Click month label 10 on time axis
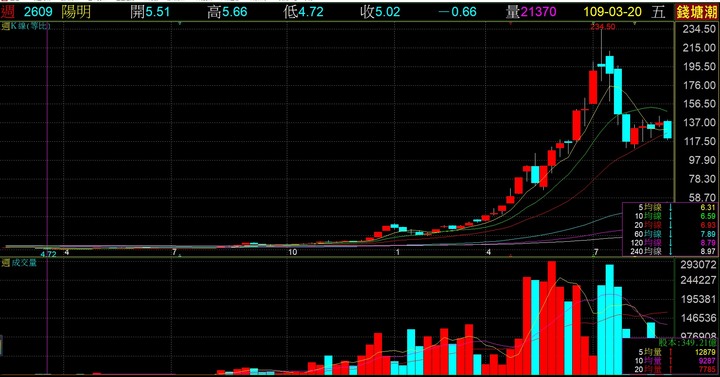This screenshot has height=377, width=720. pos(292,252)
